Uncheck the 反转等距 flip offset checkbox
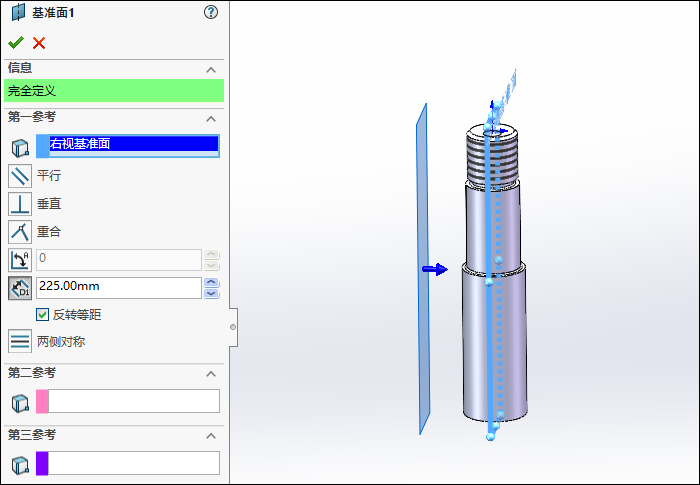This screenshot has width=700, height=485. 42,315
